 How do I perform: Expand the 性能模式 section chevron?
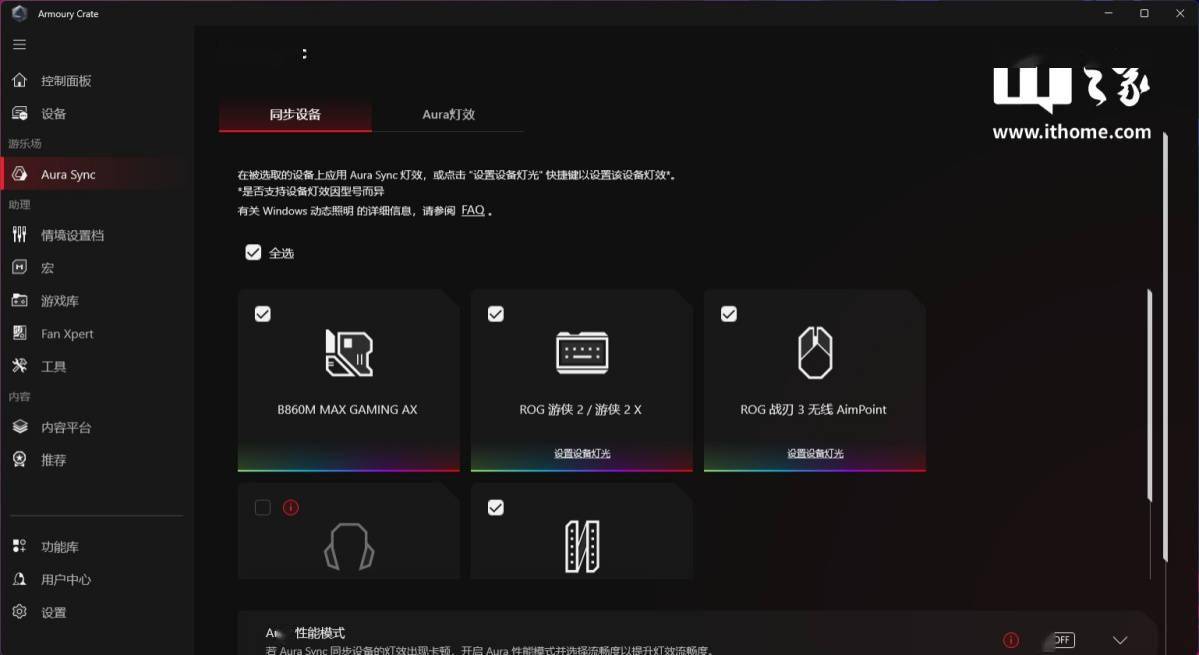point(1120,639)
